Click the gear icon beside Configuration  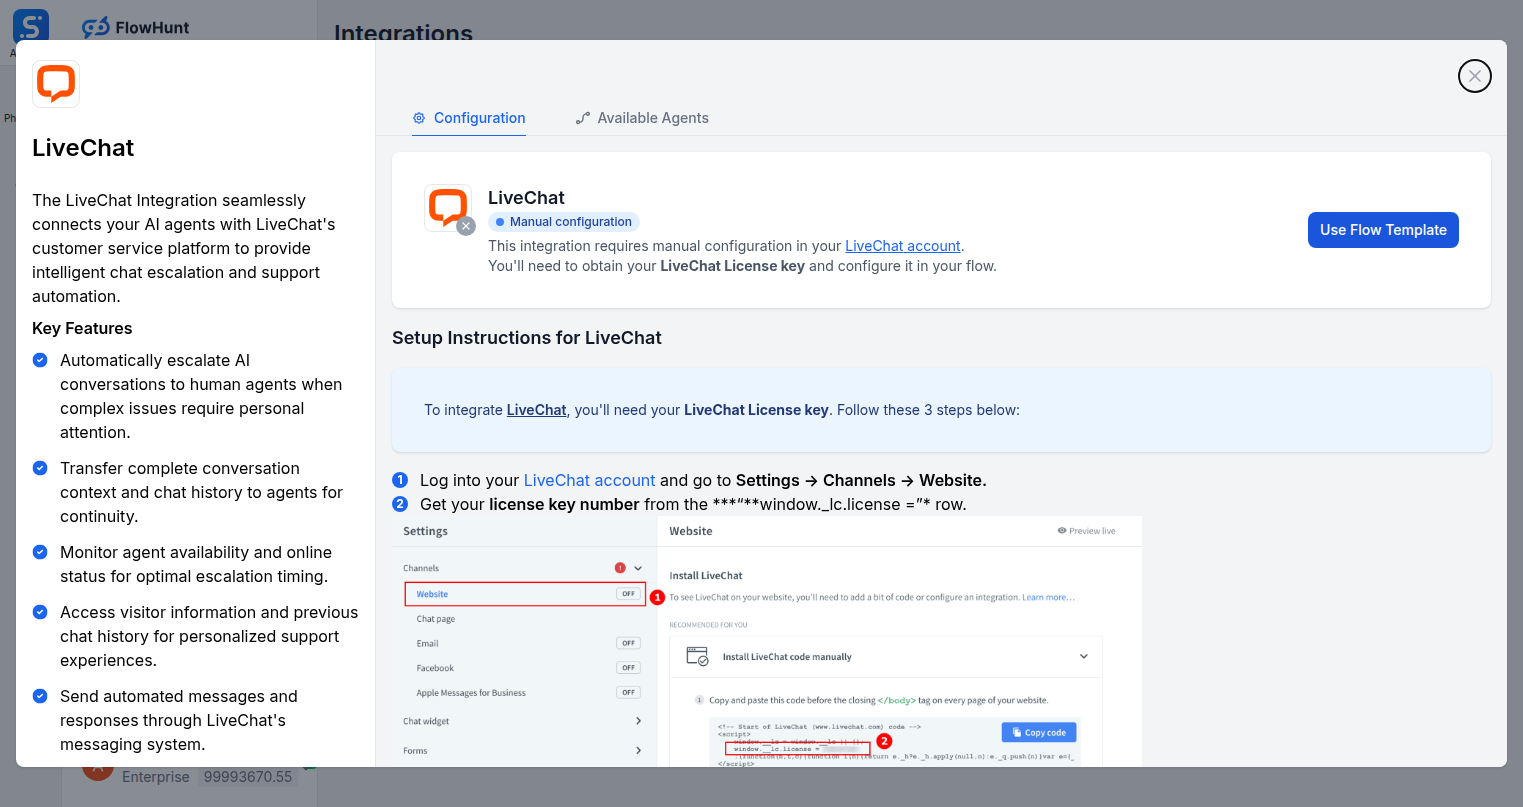pyautogui.click(x=419, y=117)
